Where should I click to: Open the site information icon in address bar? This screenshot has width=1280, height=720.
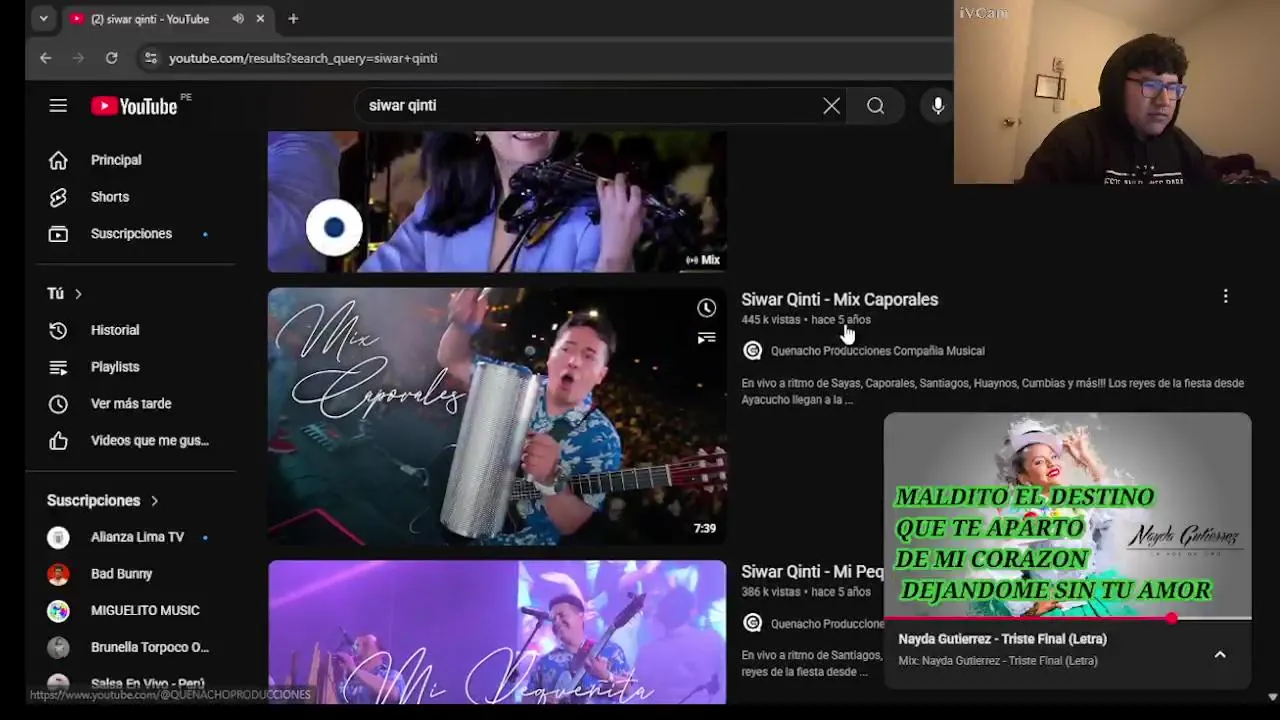click(150, 58)
